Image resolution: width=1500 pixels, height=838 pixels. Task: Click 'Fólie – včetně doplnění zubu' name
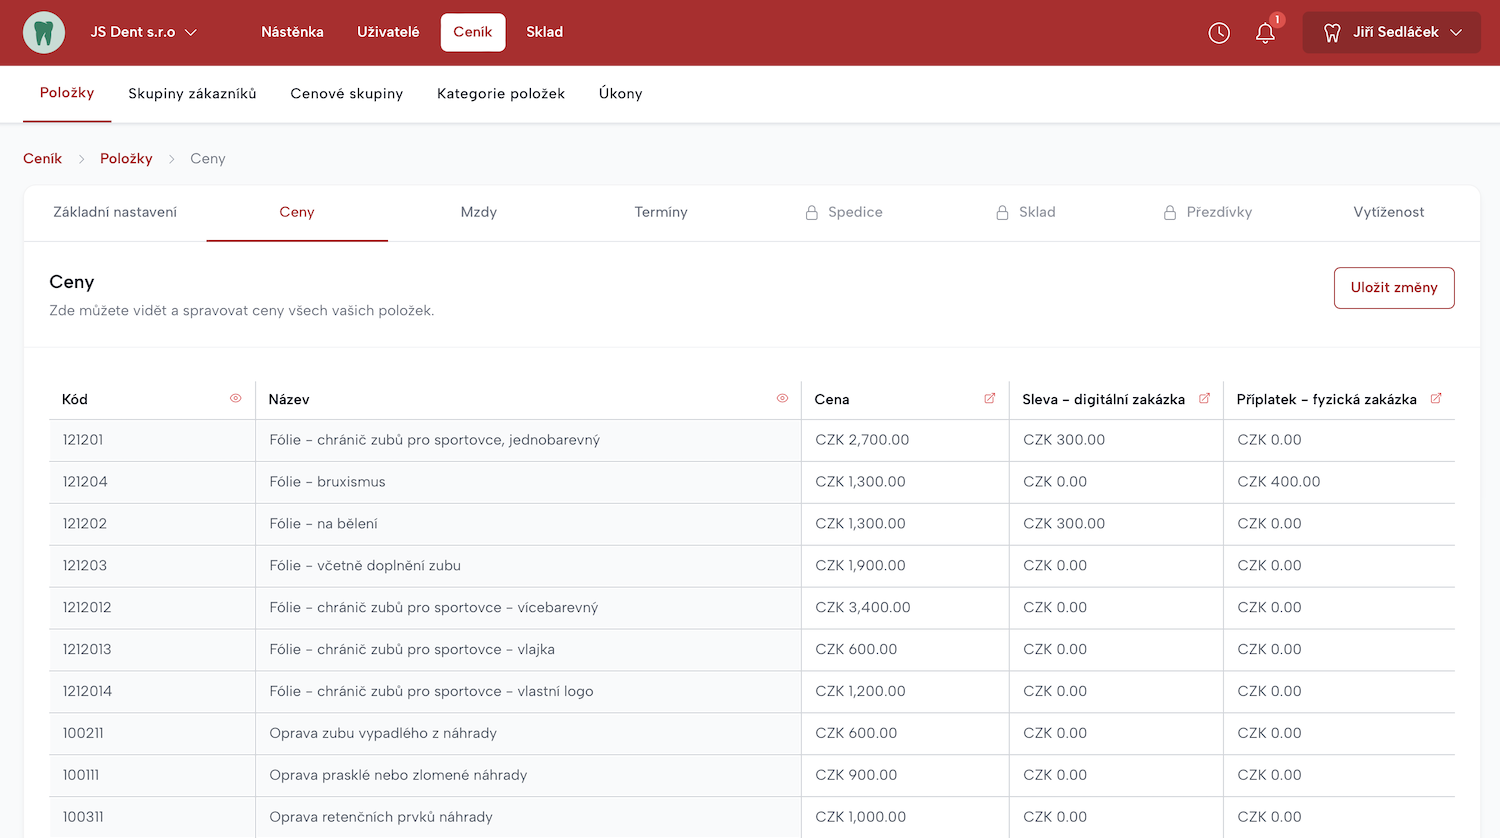click(x=365, y=566)
